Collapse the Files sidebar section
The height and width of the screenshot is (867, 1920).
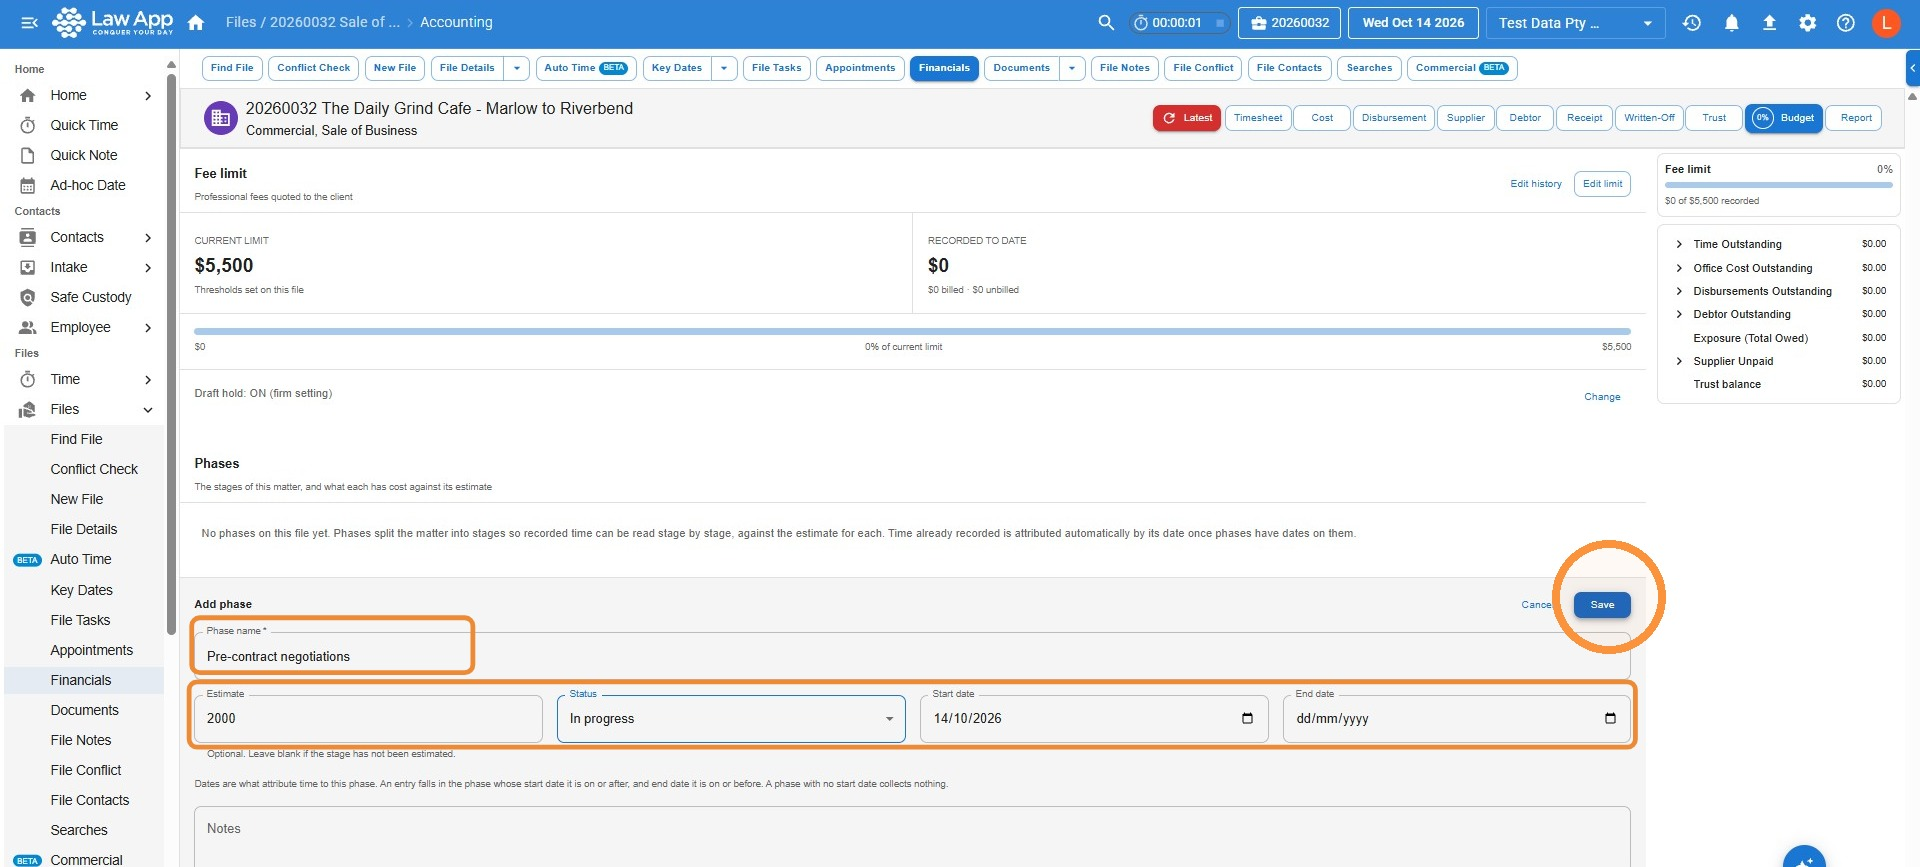[x=148, y=409]
